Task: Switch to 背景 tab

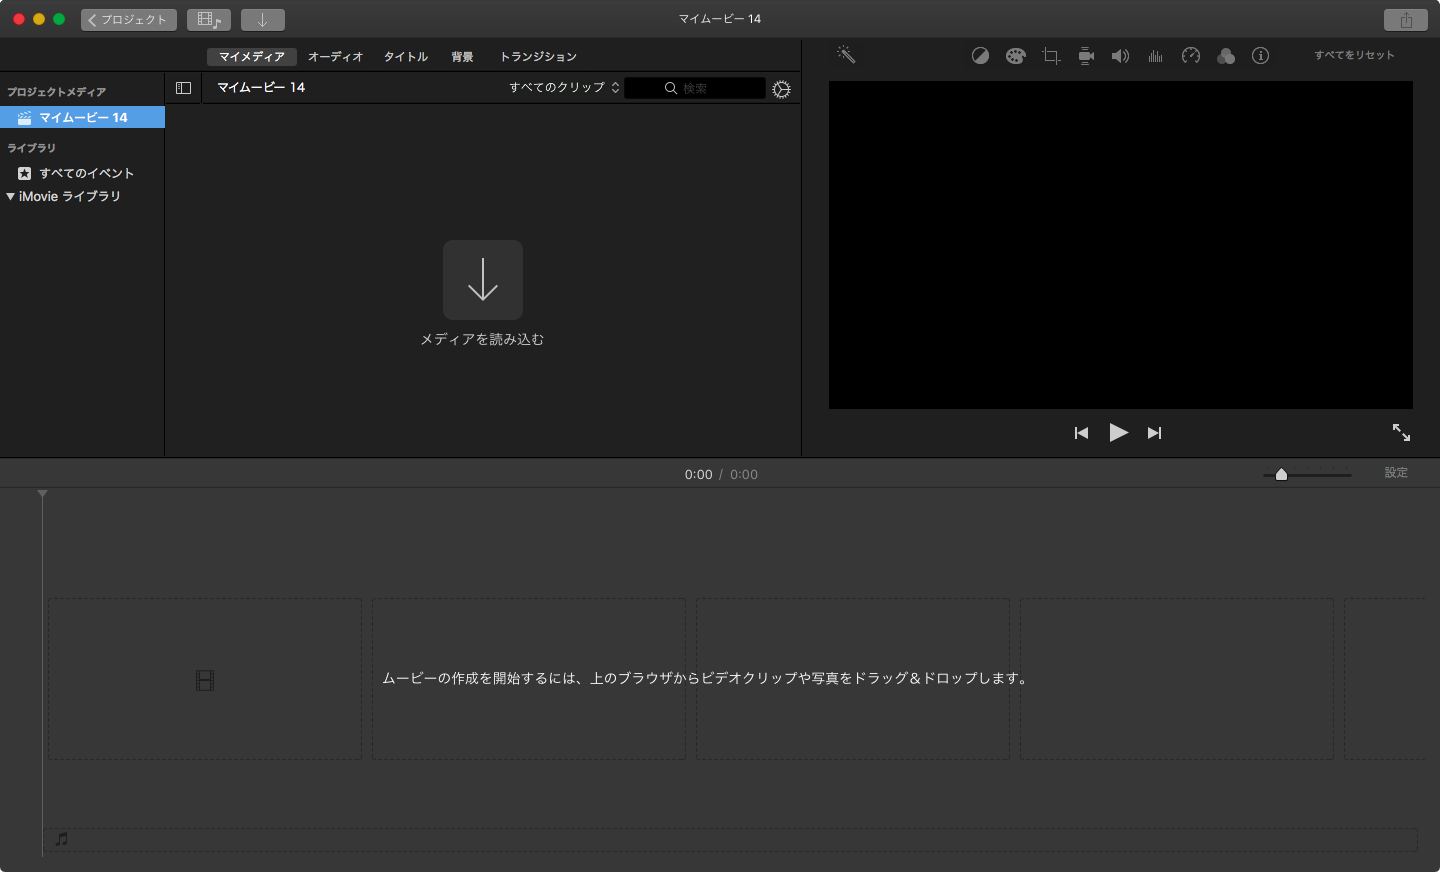Action: pyautogui.click(x=462, y=57)
